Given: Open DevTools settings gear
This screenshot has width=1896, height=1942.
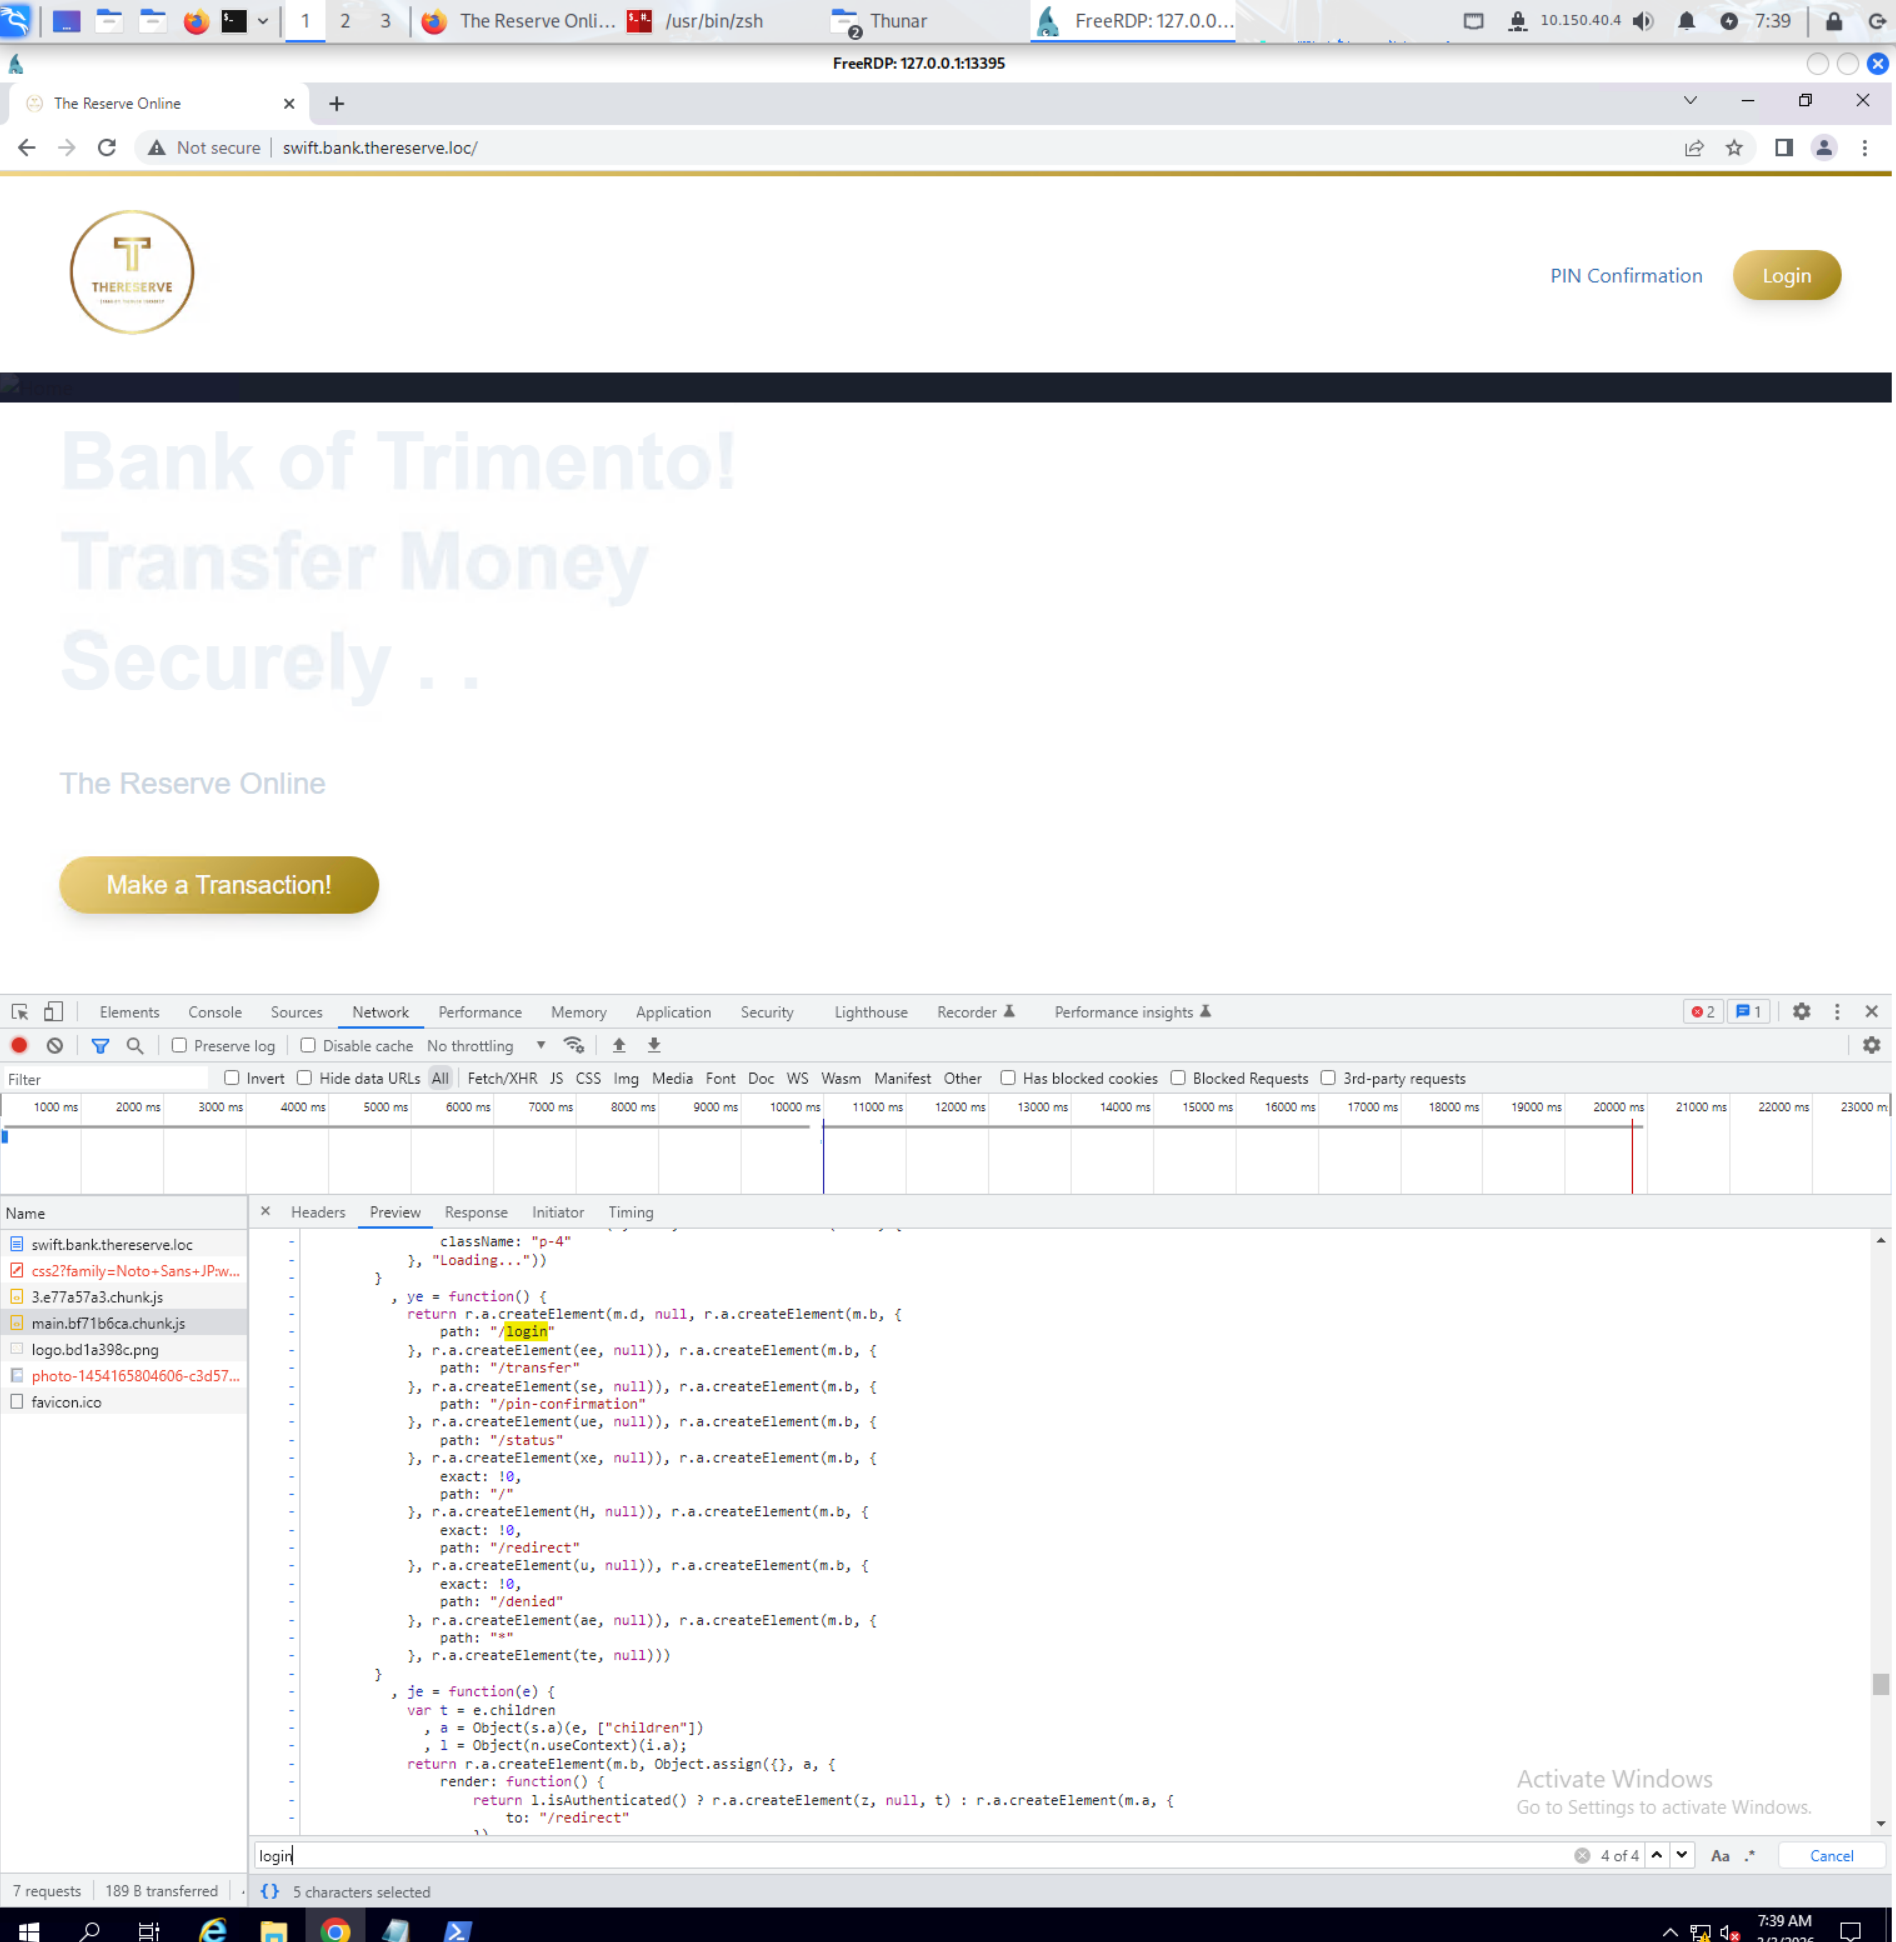Looking at the screenshot, I should coord(1801,1012).
